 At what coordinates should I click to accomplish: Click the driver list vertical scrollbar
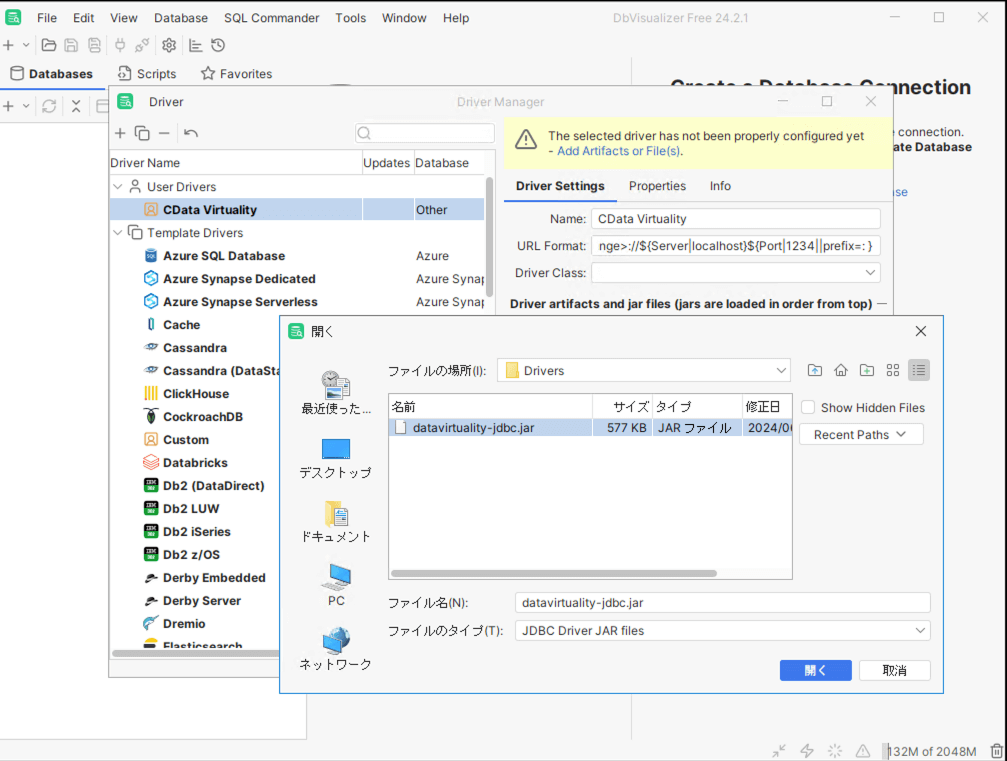pos(489,238)
